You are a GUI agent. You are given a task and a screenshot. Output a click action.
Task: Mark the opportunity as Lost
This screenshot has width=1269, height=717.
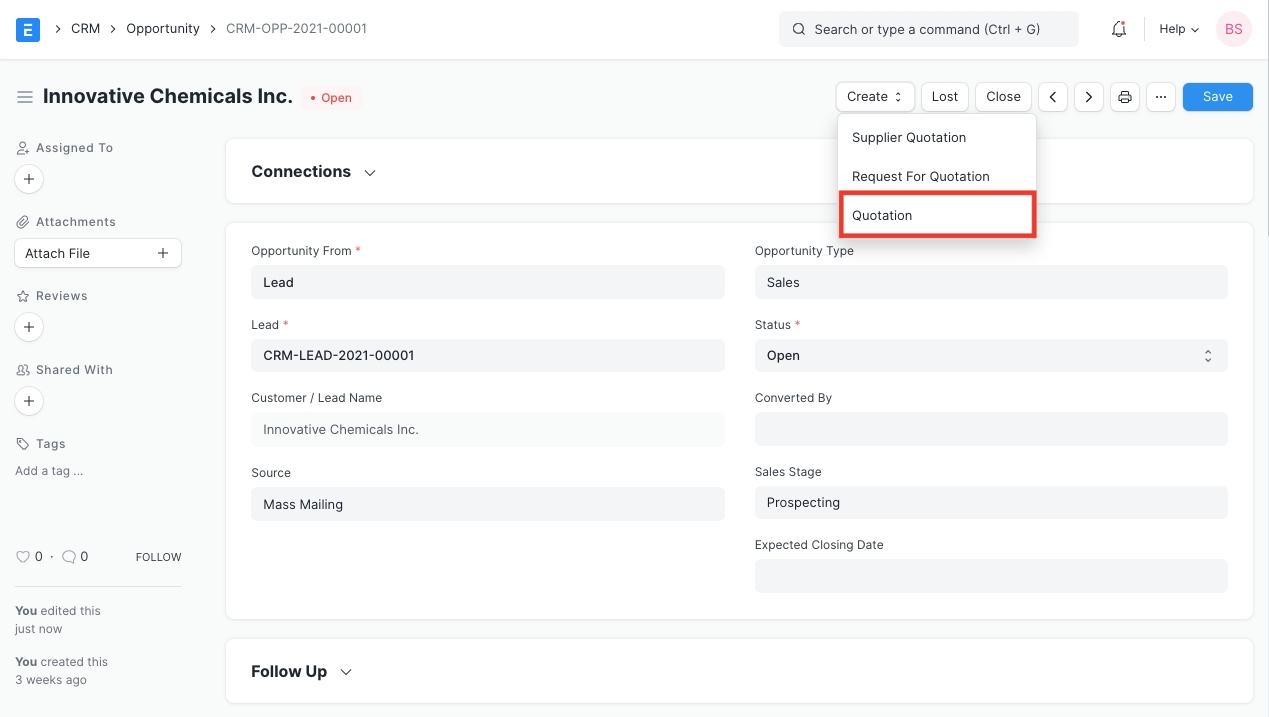[x=944, y=97]
